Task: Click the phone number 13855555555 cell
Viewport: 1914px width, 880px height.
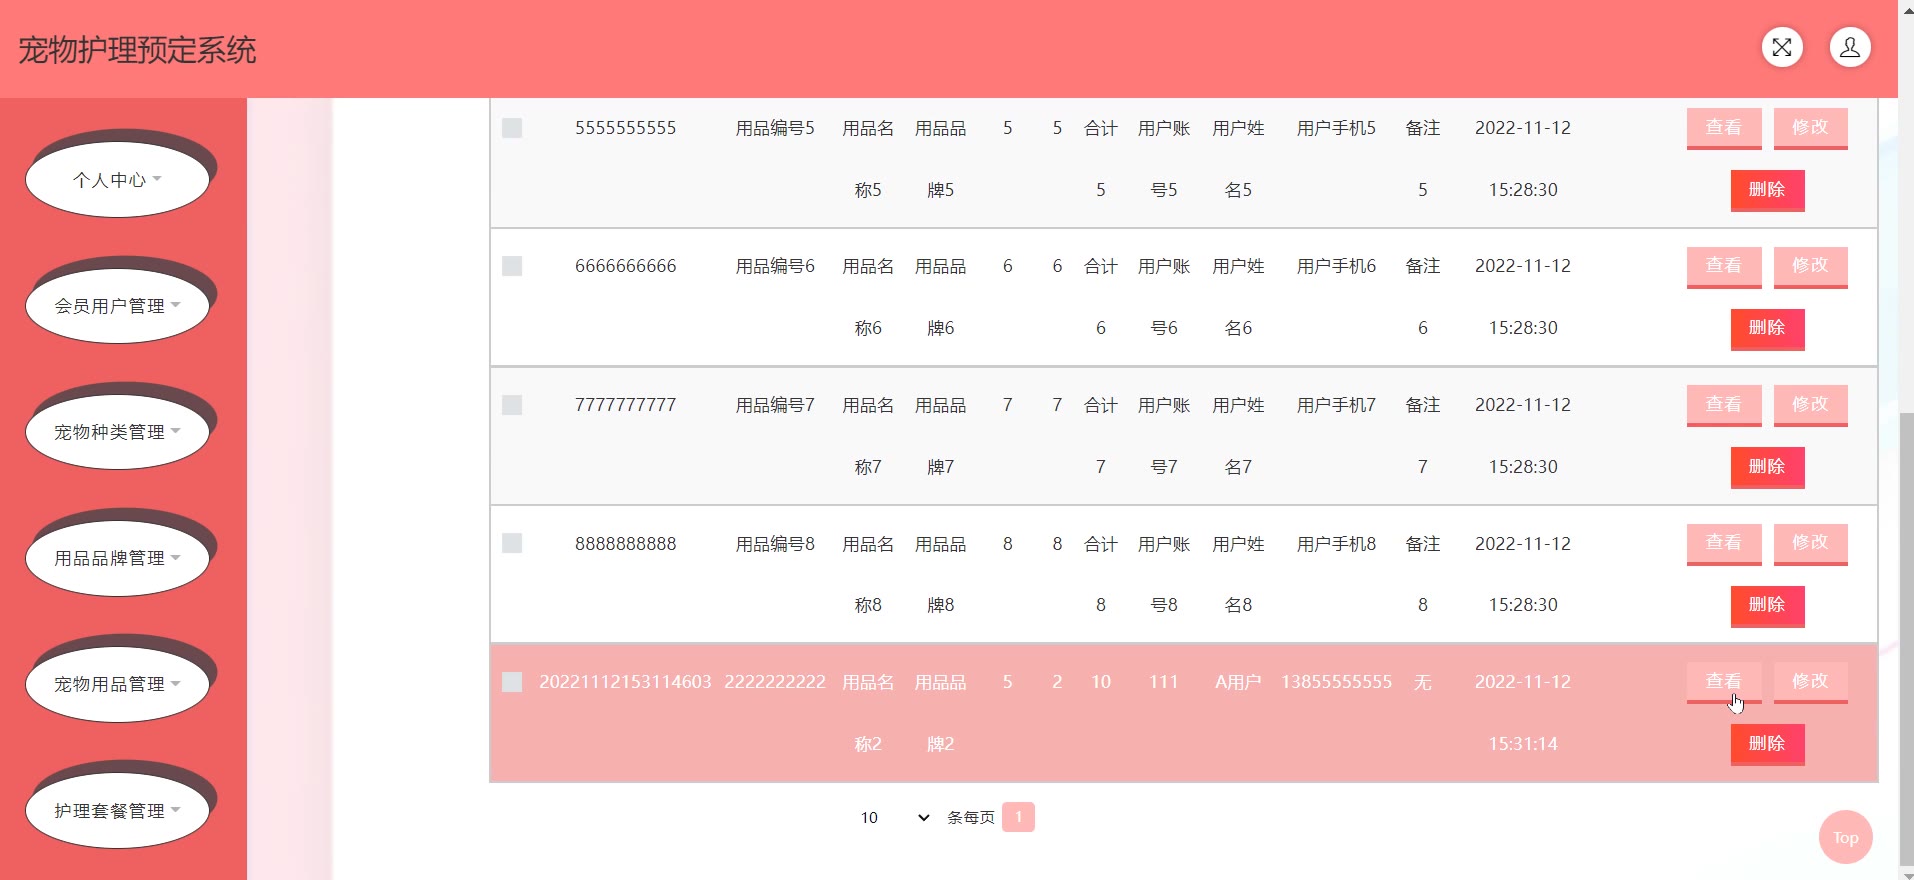Action: pyautogui.click(x=1336, y=682)
